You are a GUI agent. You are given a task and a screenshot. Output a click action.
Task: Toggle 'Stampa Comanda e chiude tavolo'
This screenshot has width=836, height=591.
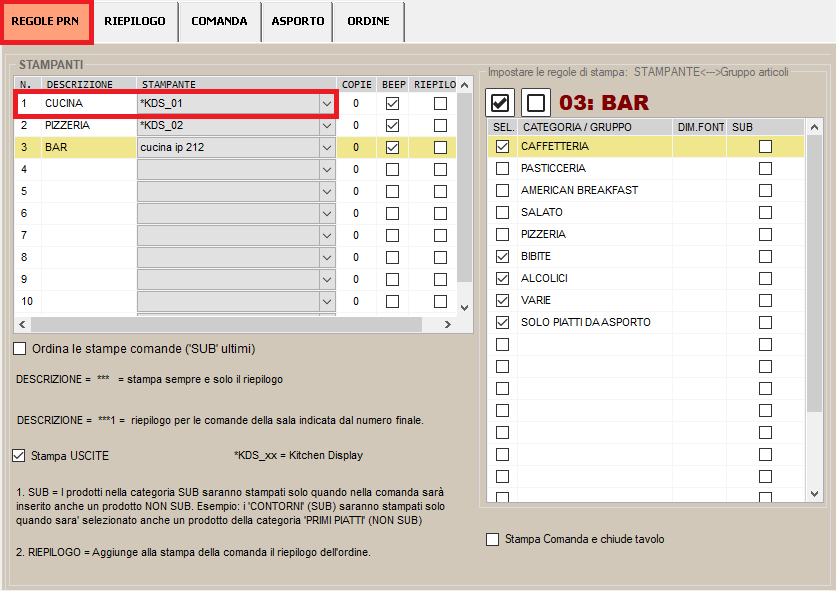[x=492, y=539]
